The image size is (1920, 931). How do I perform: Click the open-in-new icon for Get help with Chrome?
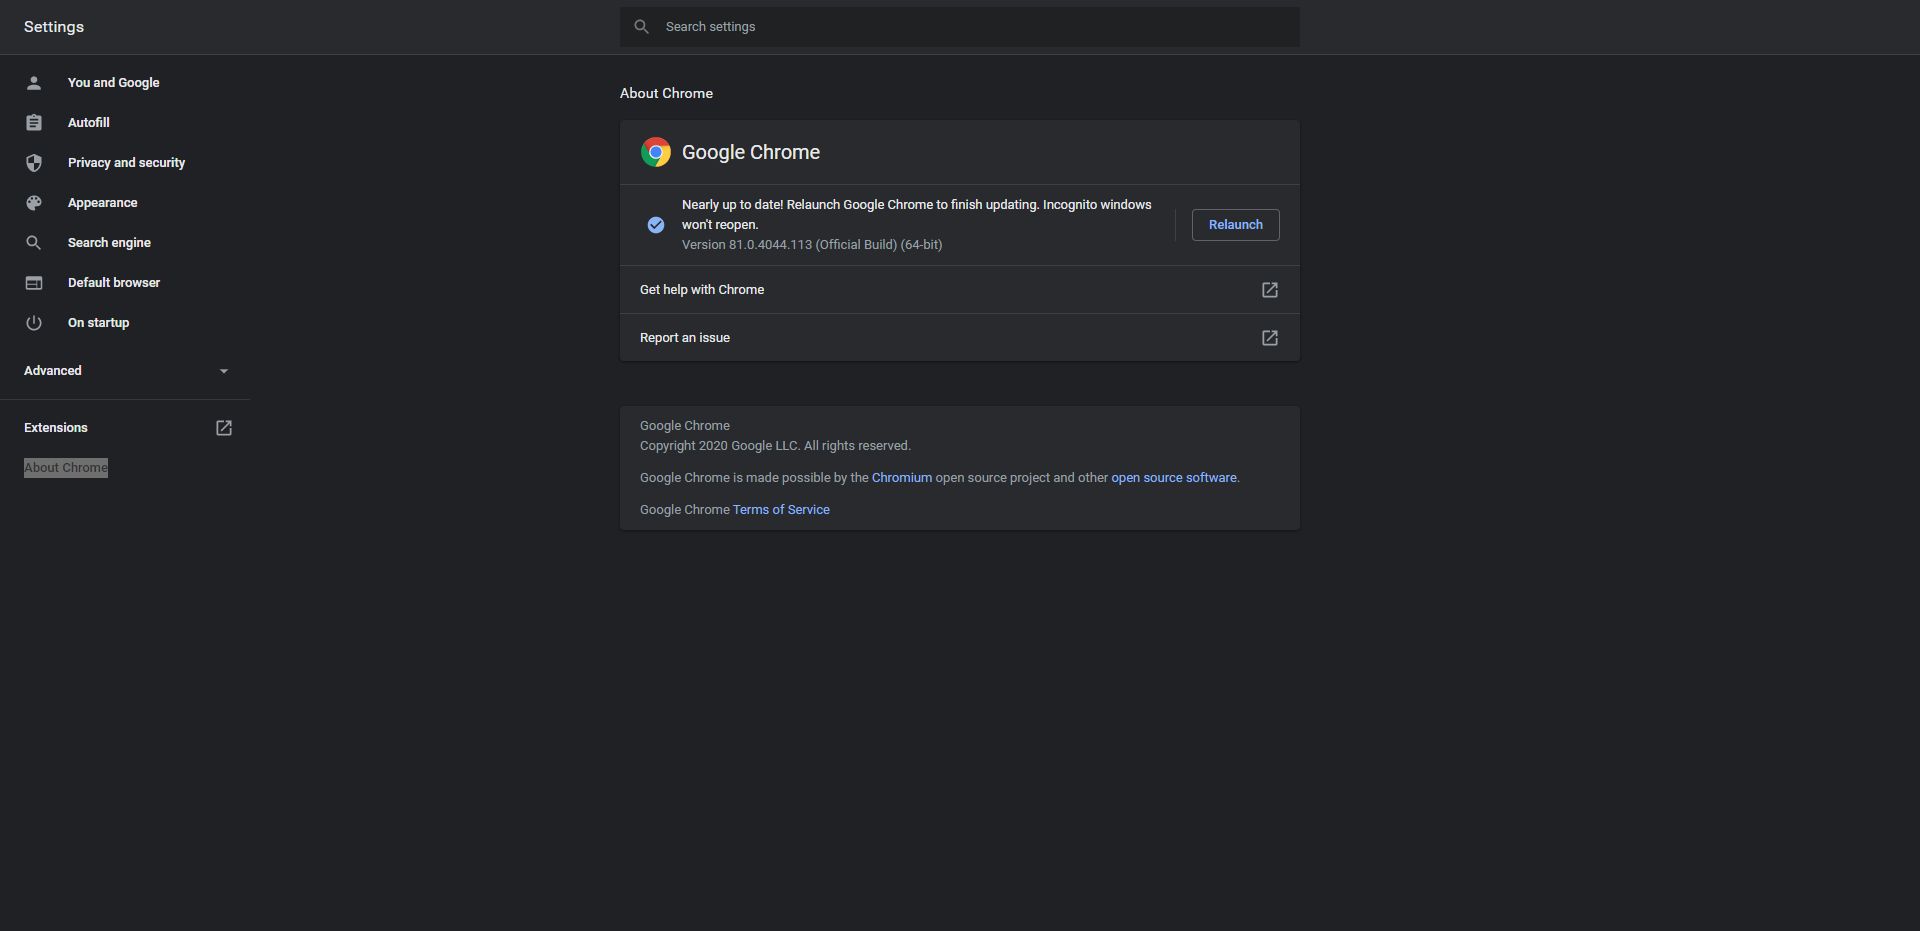click(x=1270, y=290)
